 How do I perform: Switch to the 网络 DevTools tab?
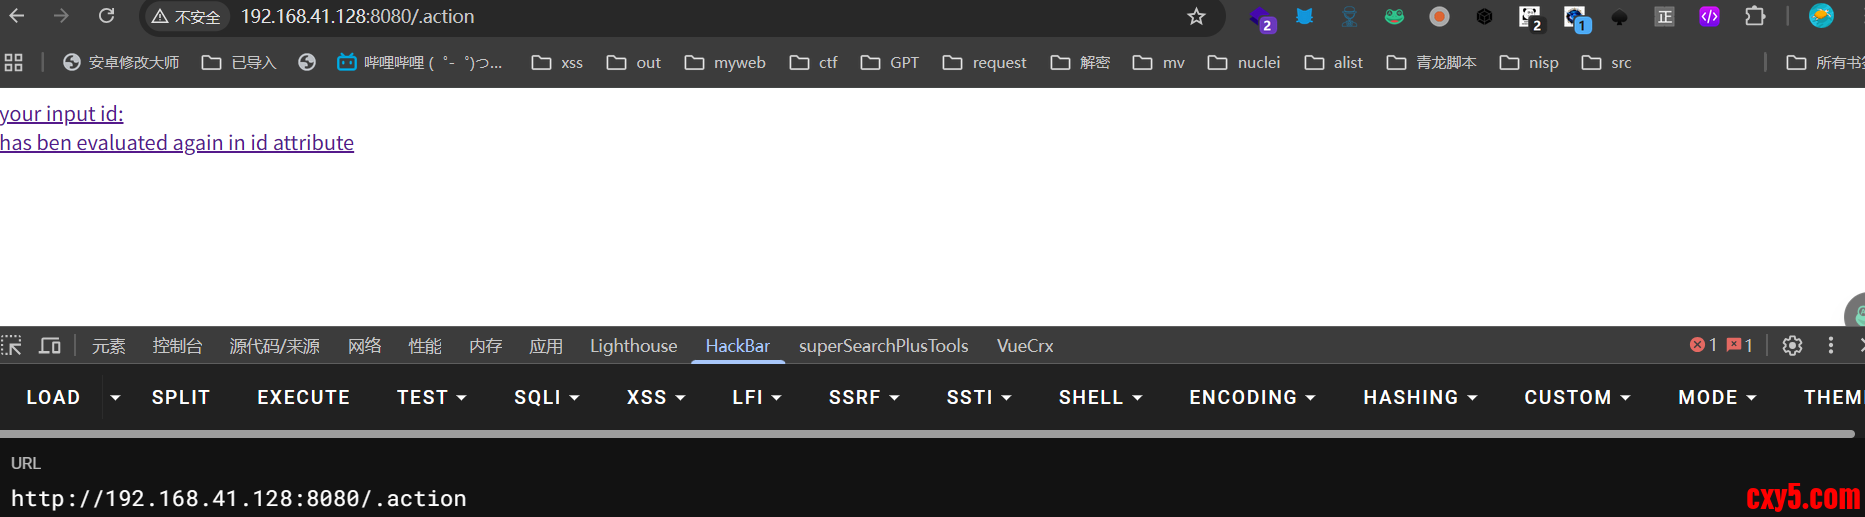[x=365, y=345]
